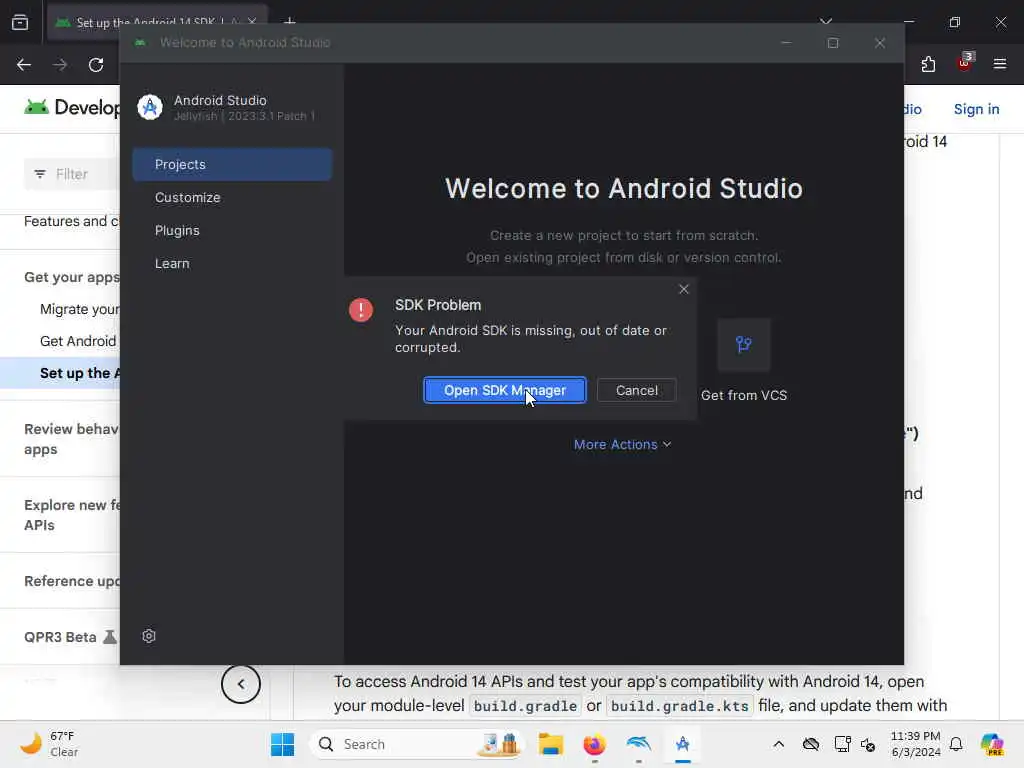Open a new browser tab

click(x=290, y=22)
